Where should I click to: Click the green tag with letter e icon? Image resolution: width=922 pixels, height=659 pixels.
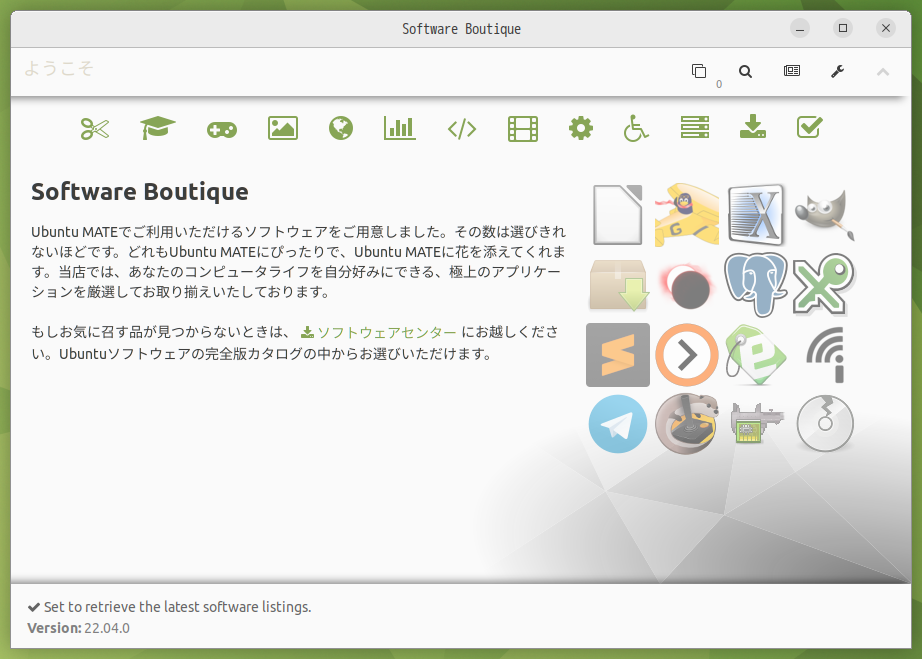(756, 355)
